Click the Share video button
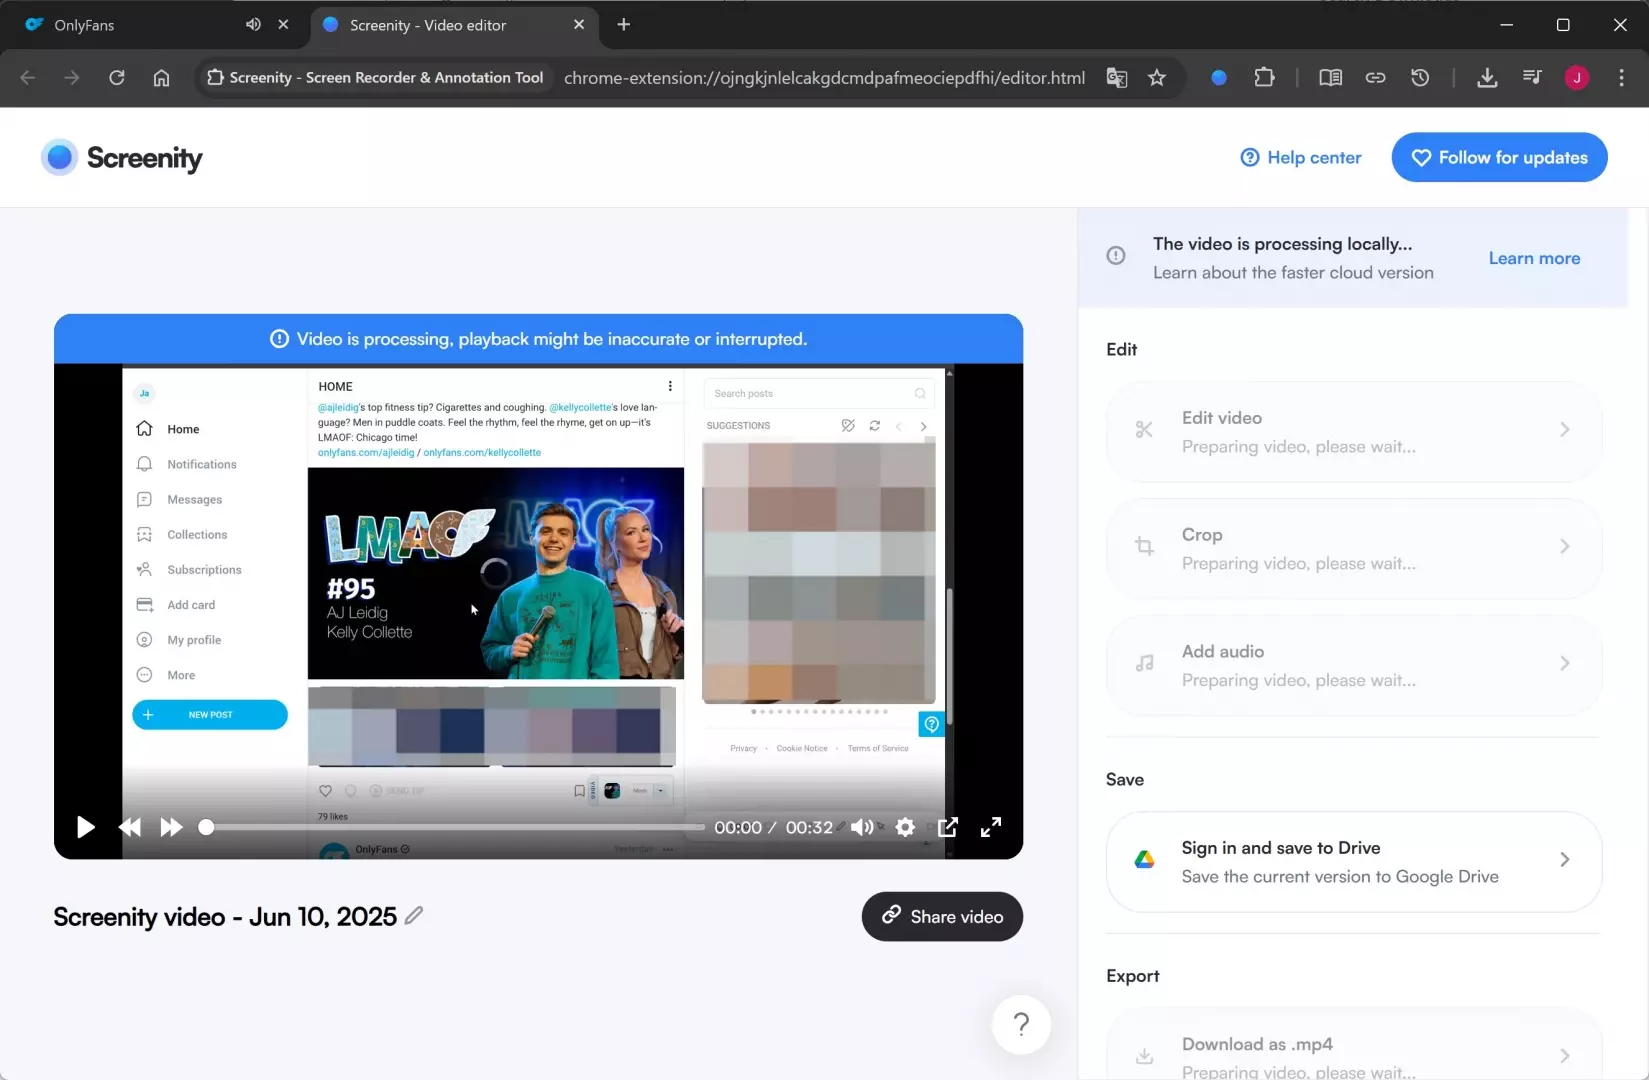Viewport: 1649px width, 1080px height. (942, 916)
